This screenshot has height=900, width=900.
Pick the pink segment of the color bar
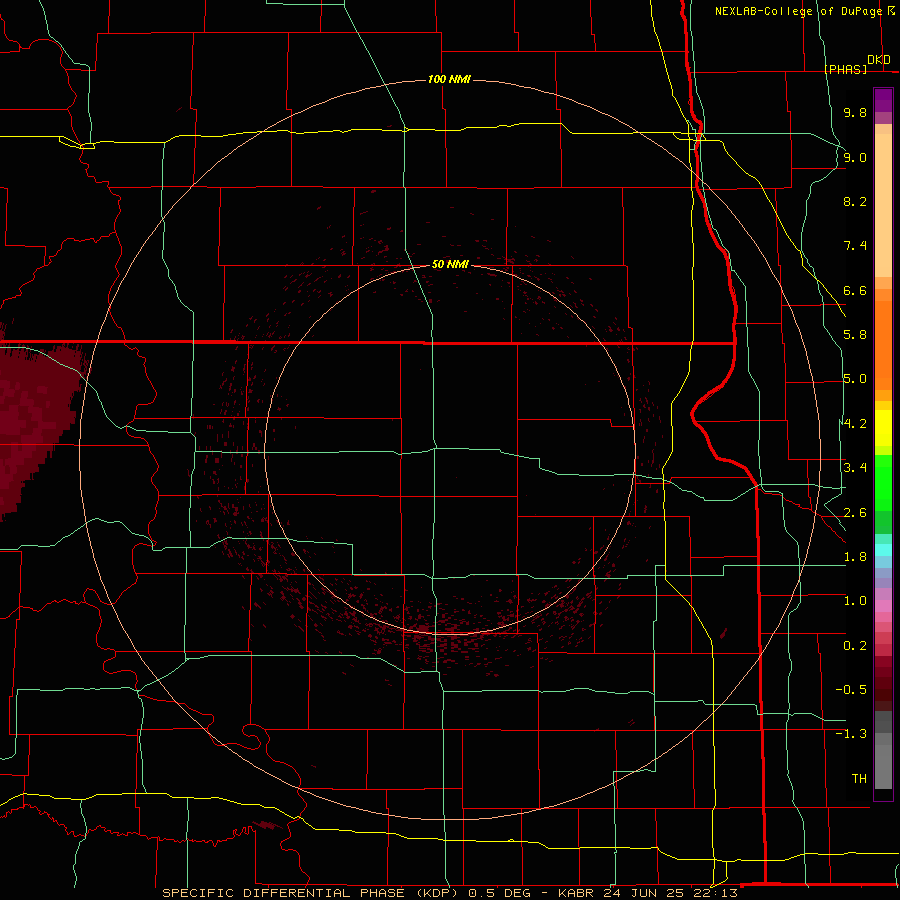(883, 606)
